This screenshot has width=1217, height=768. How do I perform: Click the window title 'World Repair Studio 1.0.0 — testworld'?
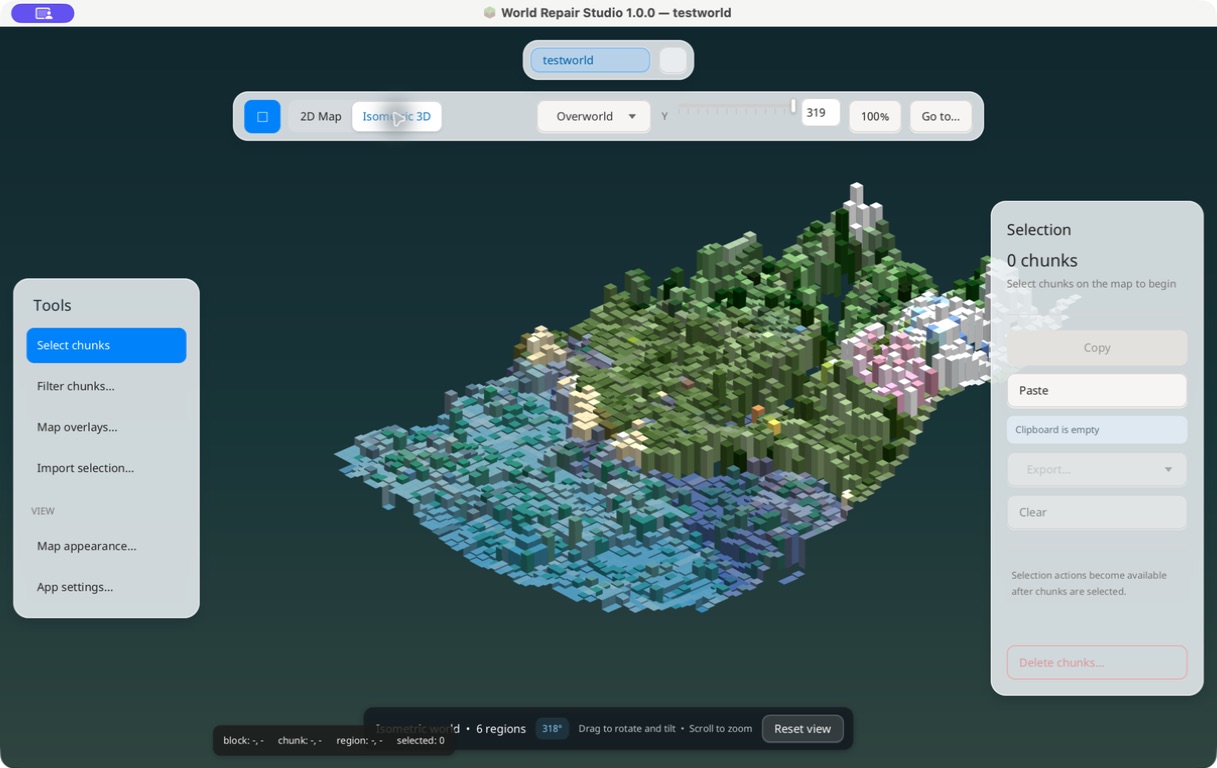click(616, 13)
